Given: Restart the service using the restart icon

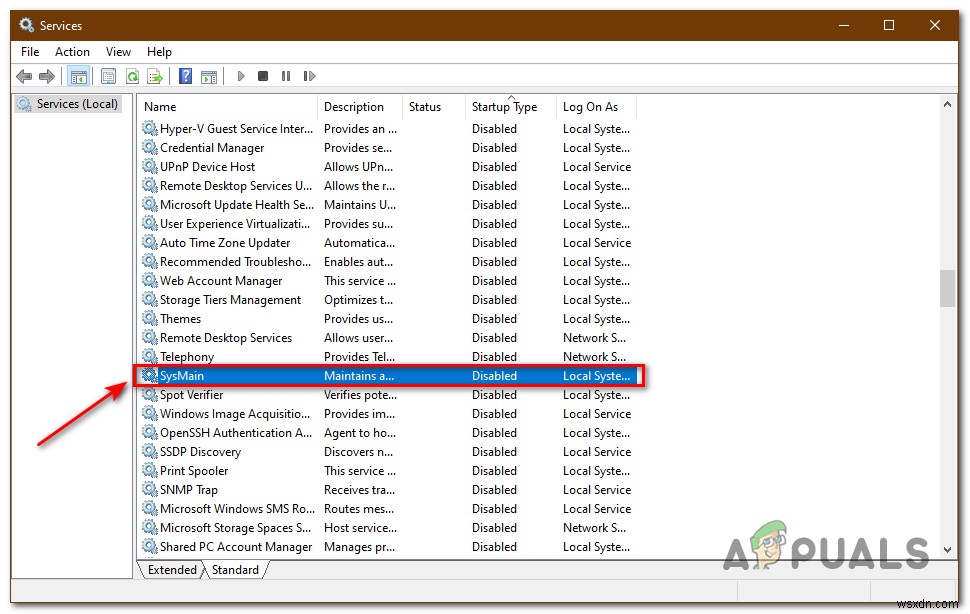Looking at the screenshot, I should (310, 75).
